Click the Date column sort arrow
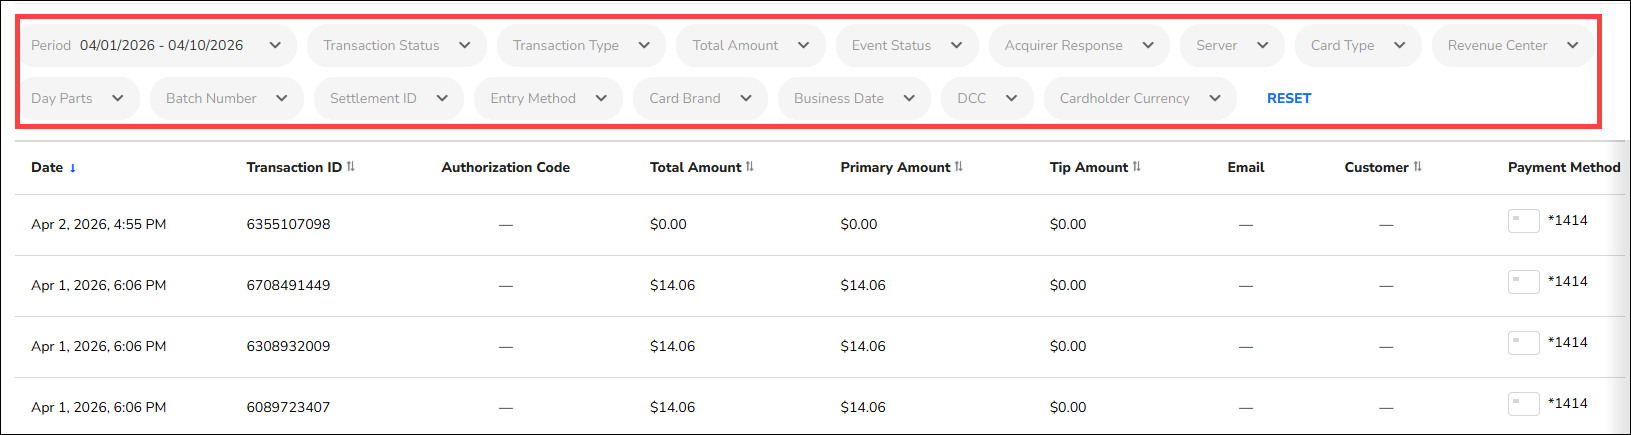Image resolution: width=1631 pixels, height=435 pixels. pyautogui.click(x=72, y=168)
